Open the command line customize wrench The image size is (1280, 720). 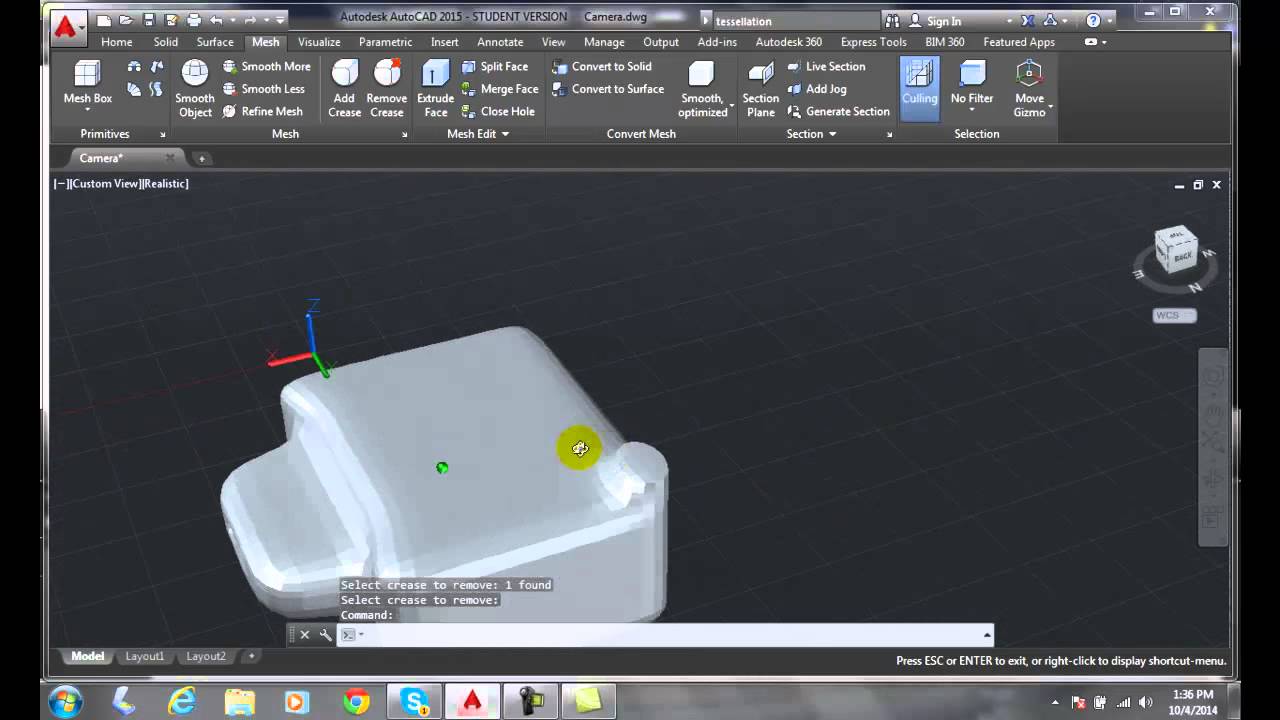[x=325, y=634]
